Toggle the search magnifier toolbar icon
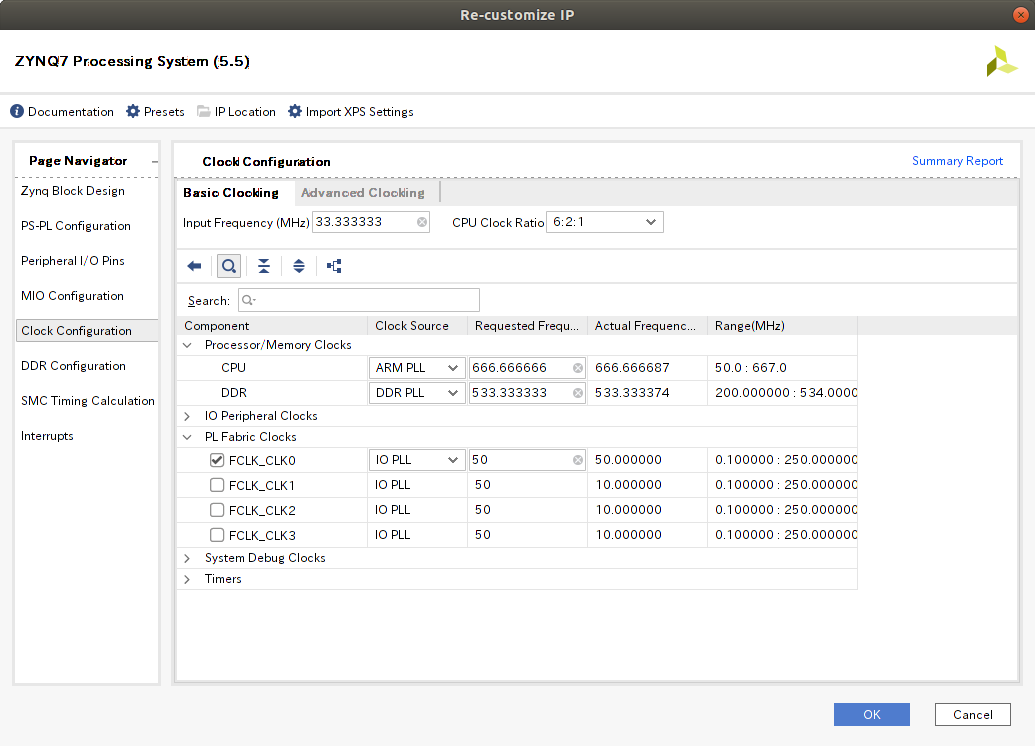Screen dimensions: 1035x746 [229, 266]
